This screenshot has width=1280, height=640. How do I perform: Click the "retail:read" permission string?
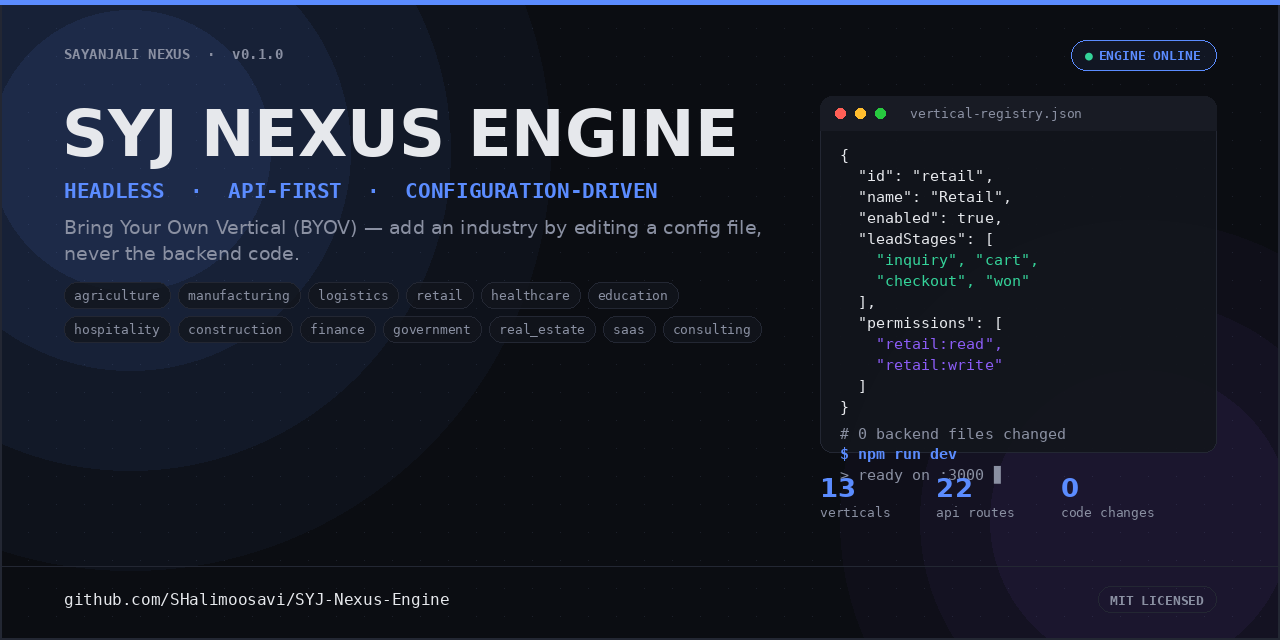pos(939,344)
